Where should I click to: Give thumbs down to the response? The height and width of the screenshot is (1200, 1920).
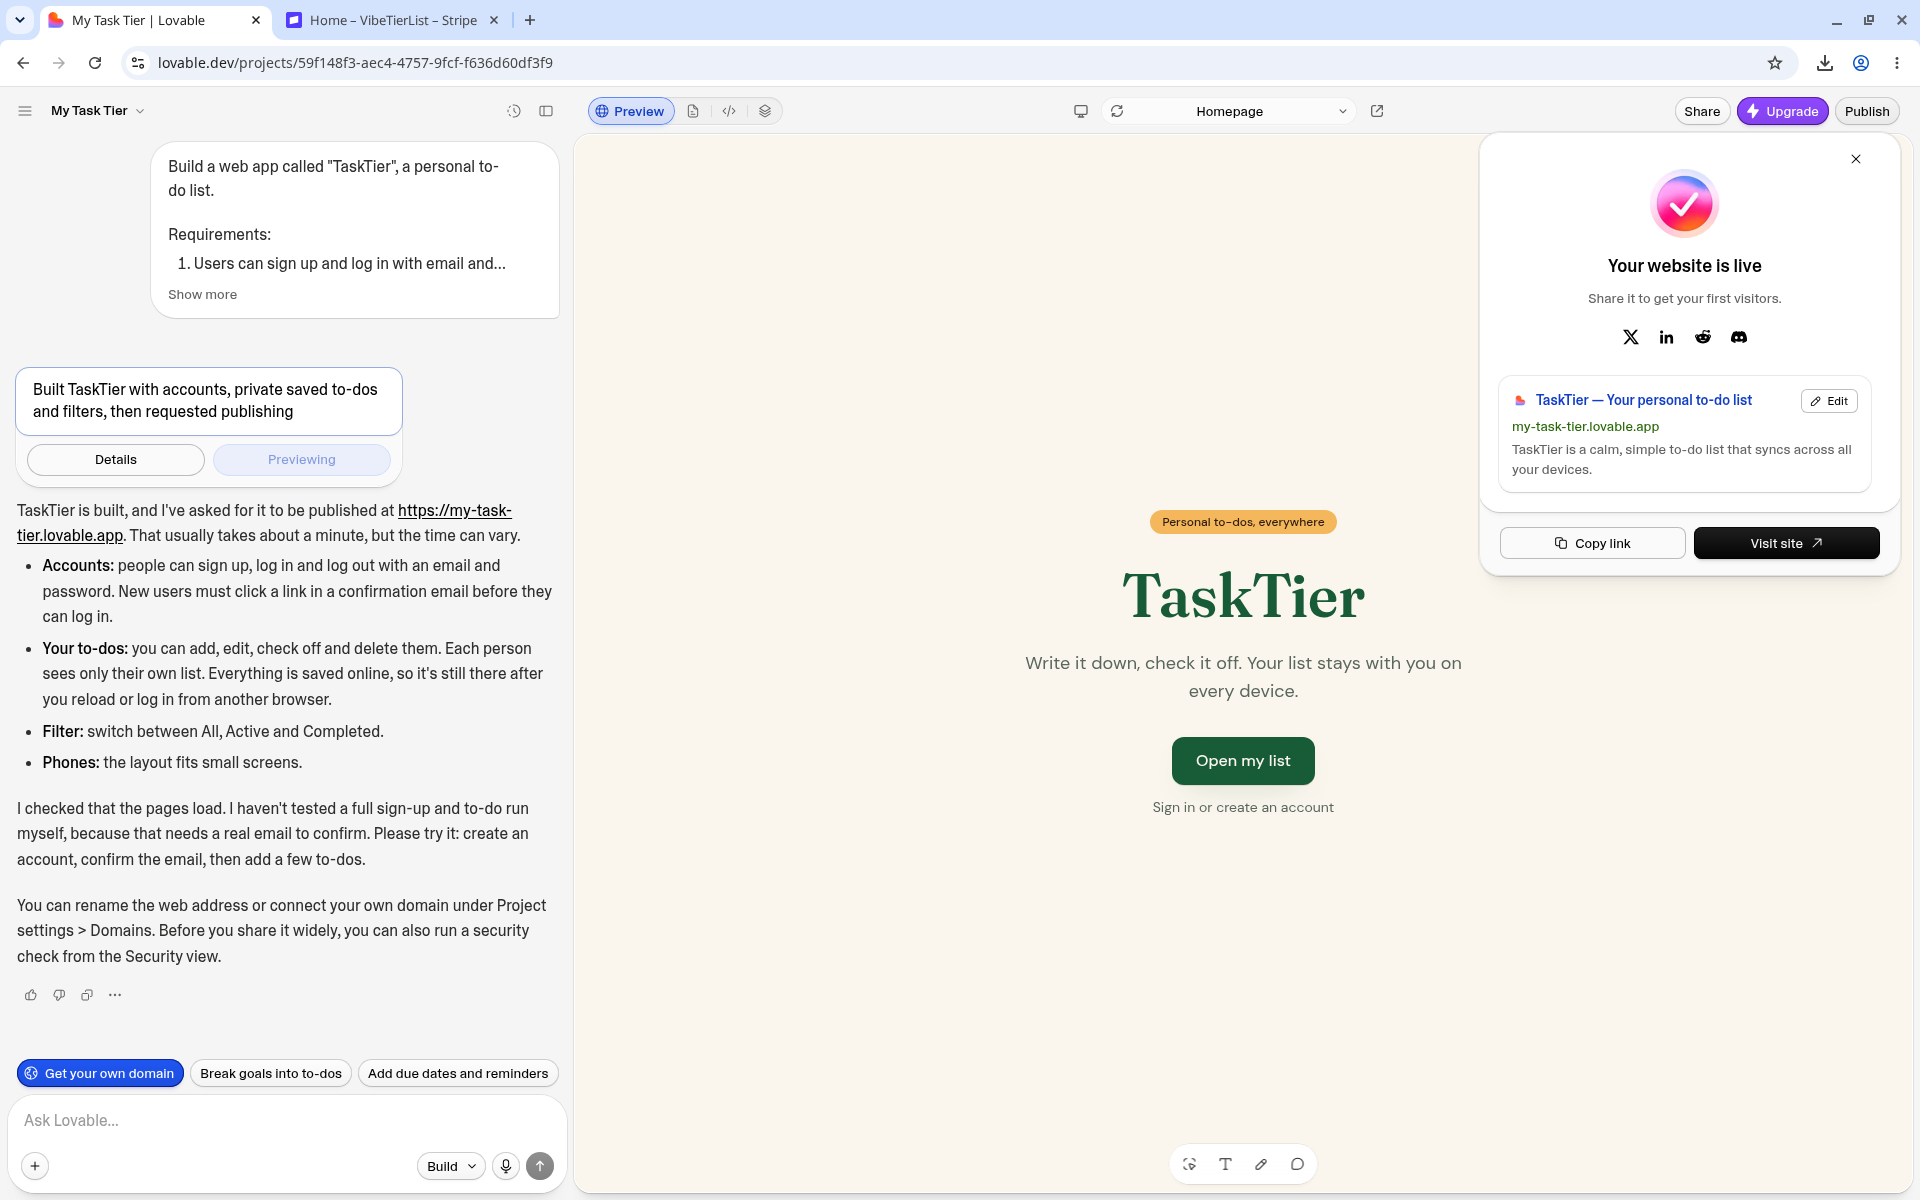tap(59, 995)
